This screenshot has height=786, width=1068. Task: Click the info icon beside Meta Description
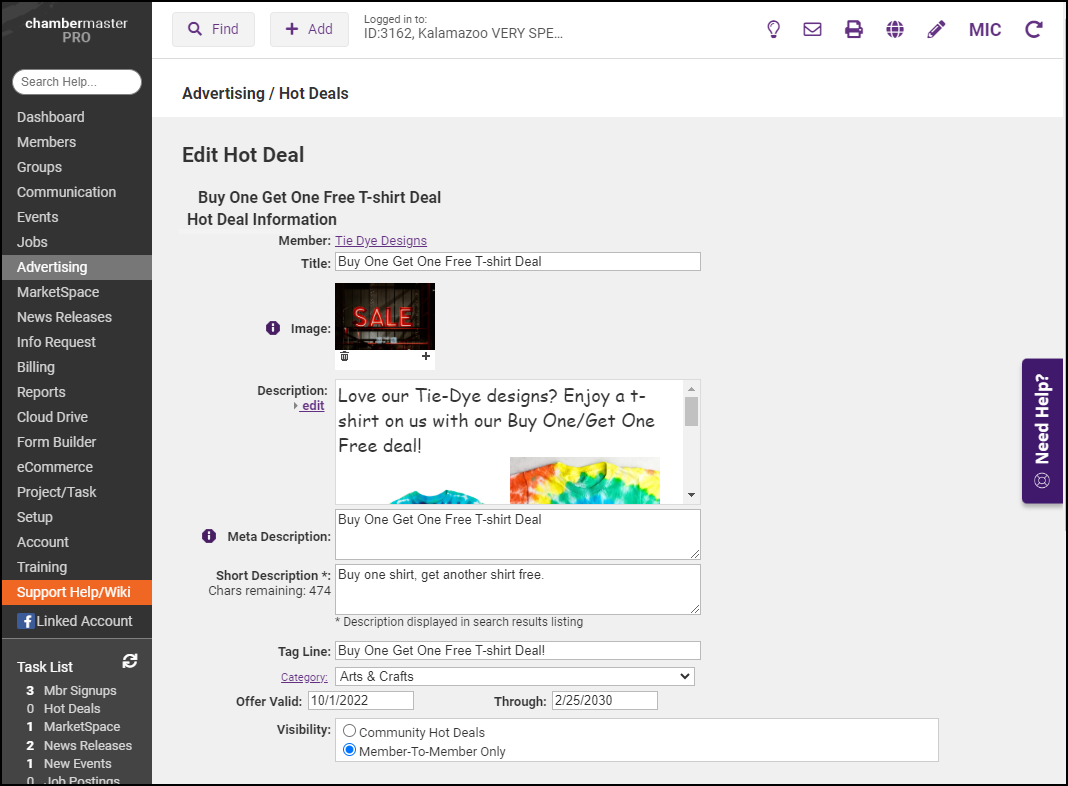209,536
